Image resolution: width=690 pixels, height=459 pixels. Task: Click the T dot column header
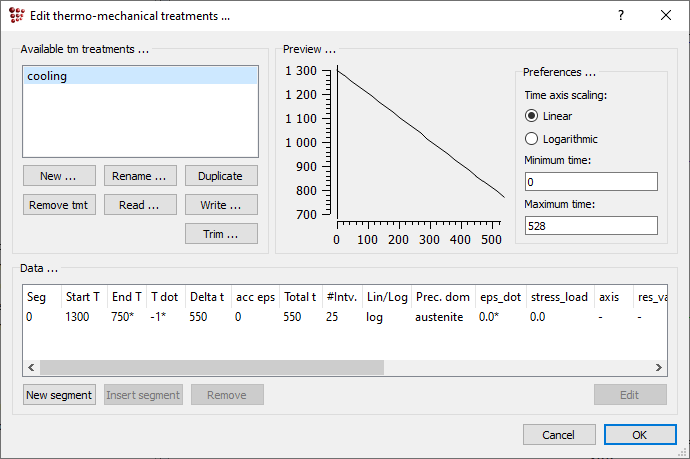coord(165,297)
